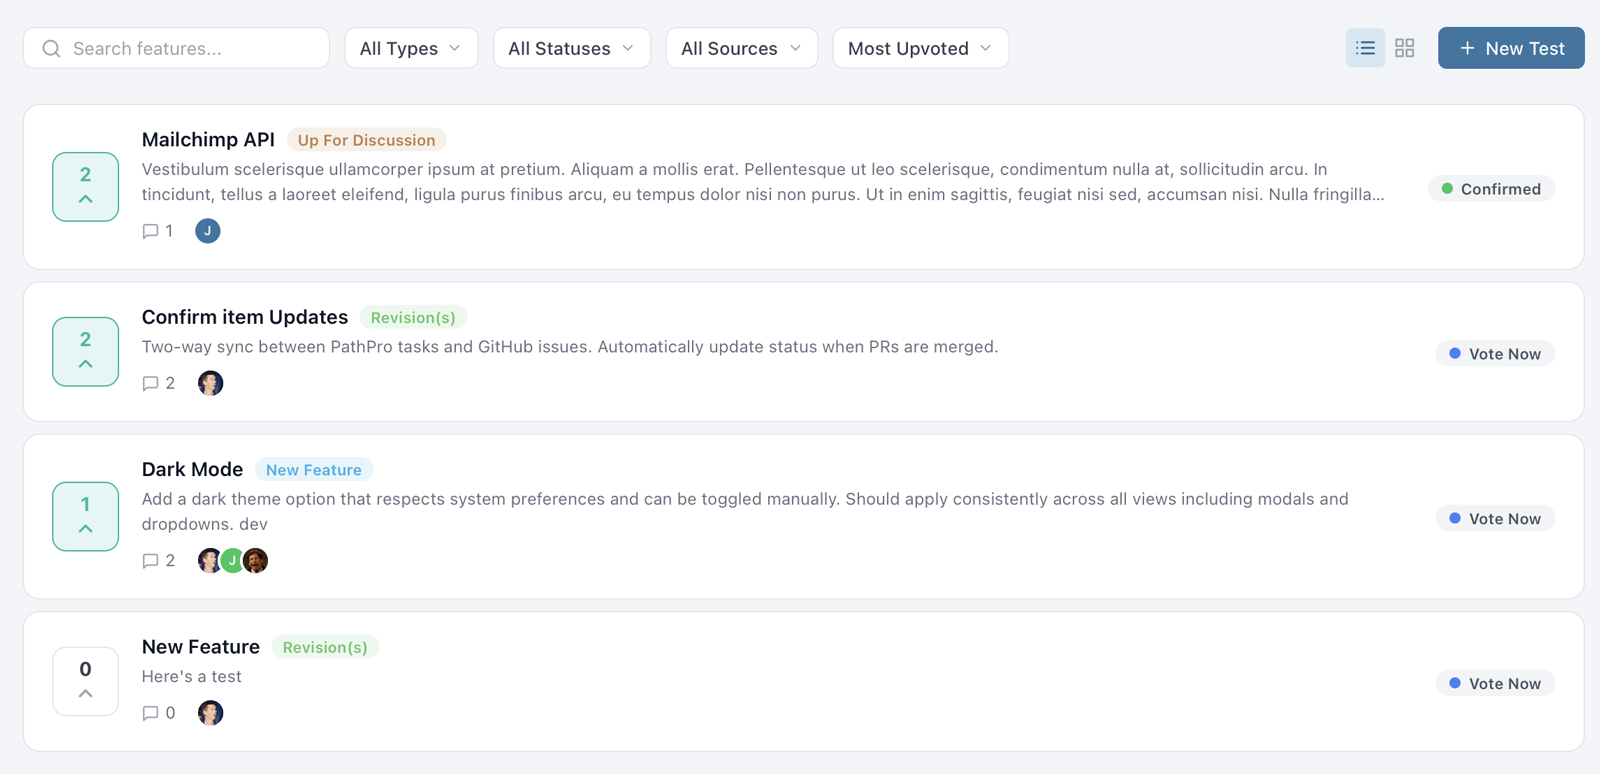Open comments icon on Dark Mode
This screenshot has width=1600, height=774.
tap(150, 561)
